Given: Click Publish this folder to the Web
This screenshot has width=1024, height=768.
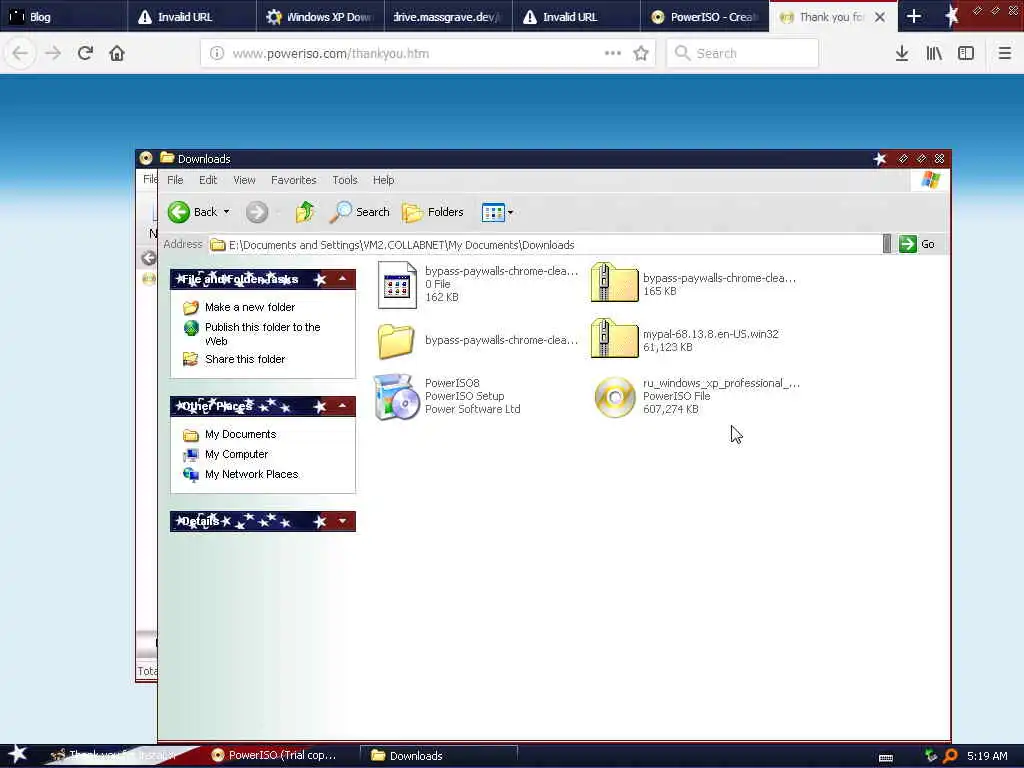Looking at the screenshot, I should (262, 334).
